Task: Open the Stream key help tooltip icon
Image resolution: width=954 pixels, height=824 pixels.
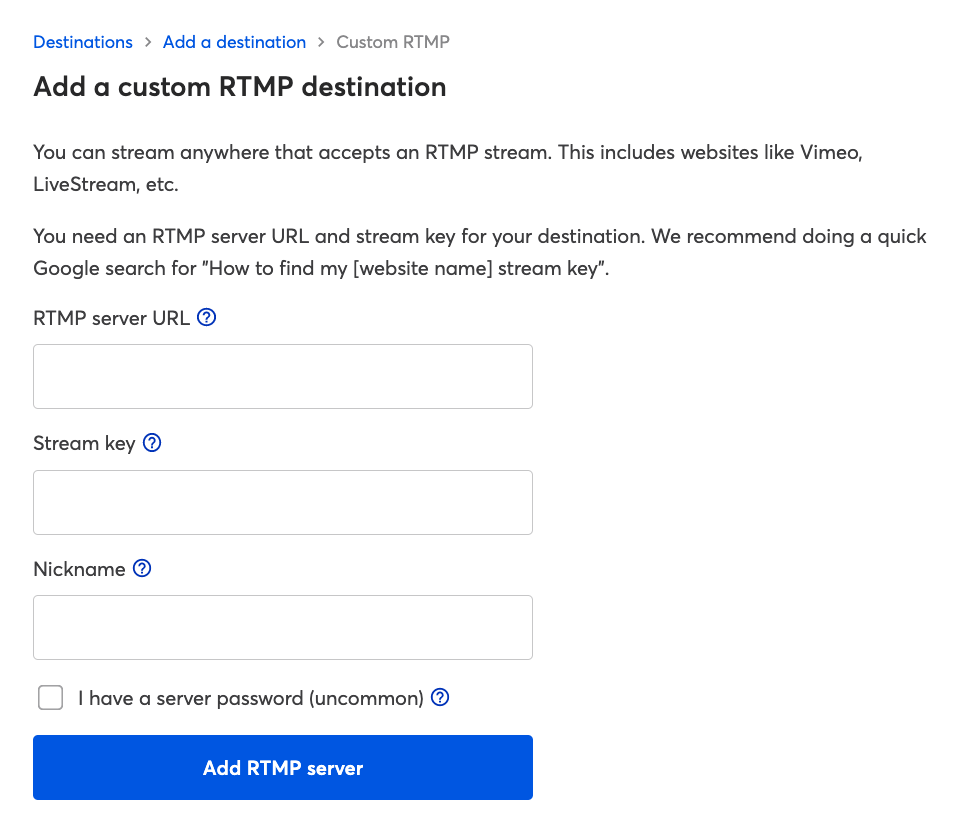Action: coord(152,443)
